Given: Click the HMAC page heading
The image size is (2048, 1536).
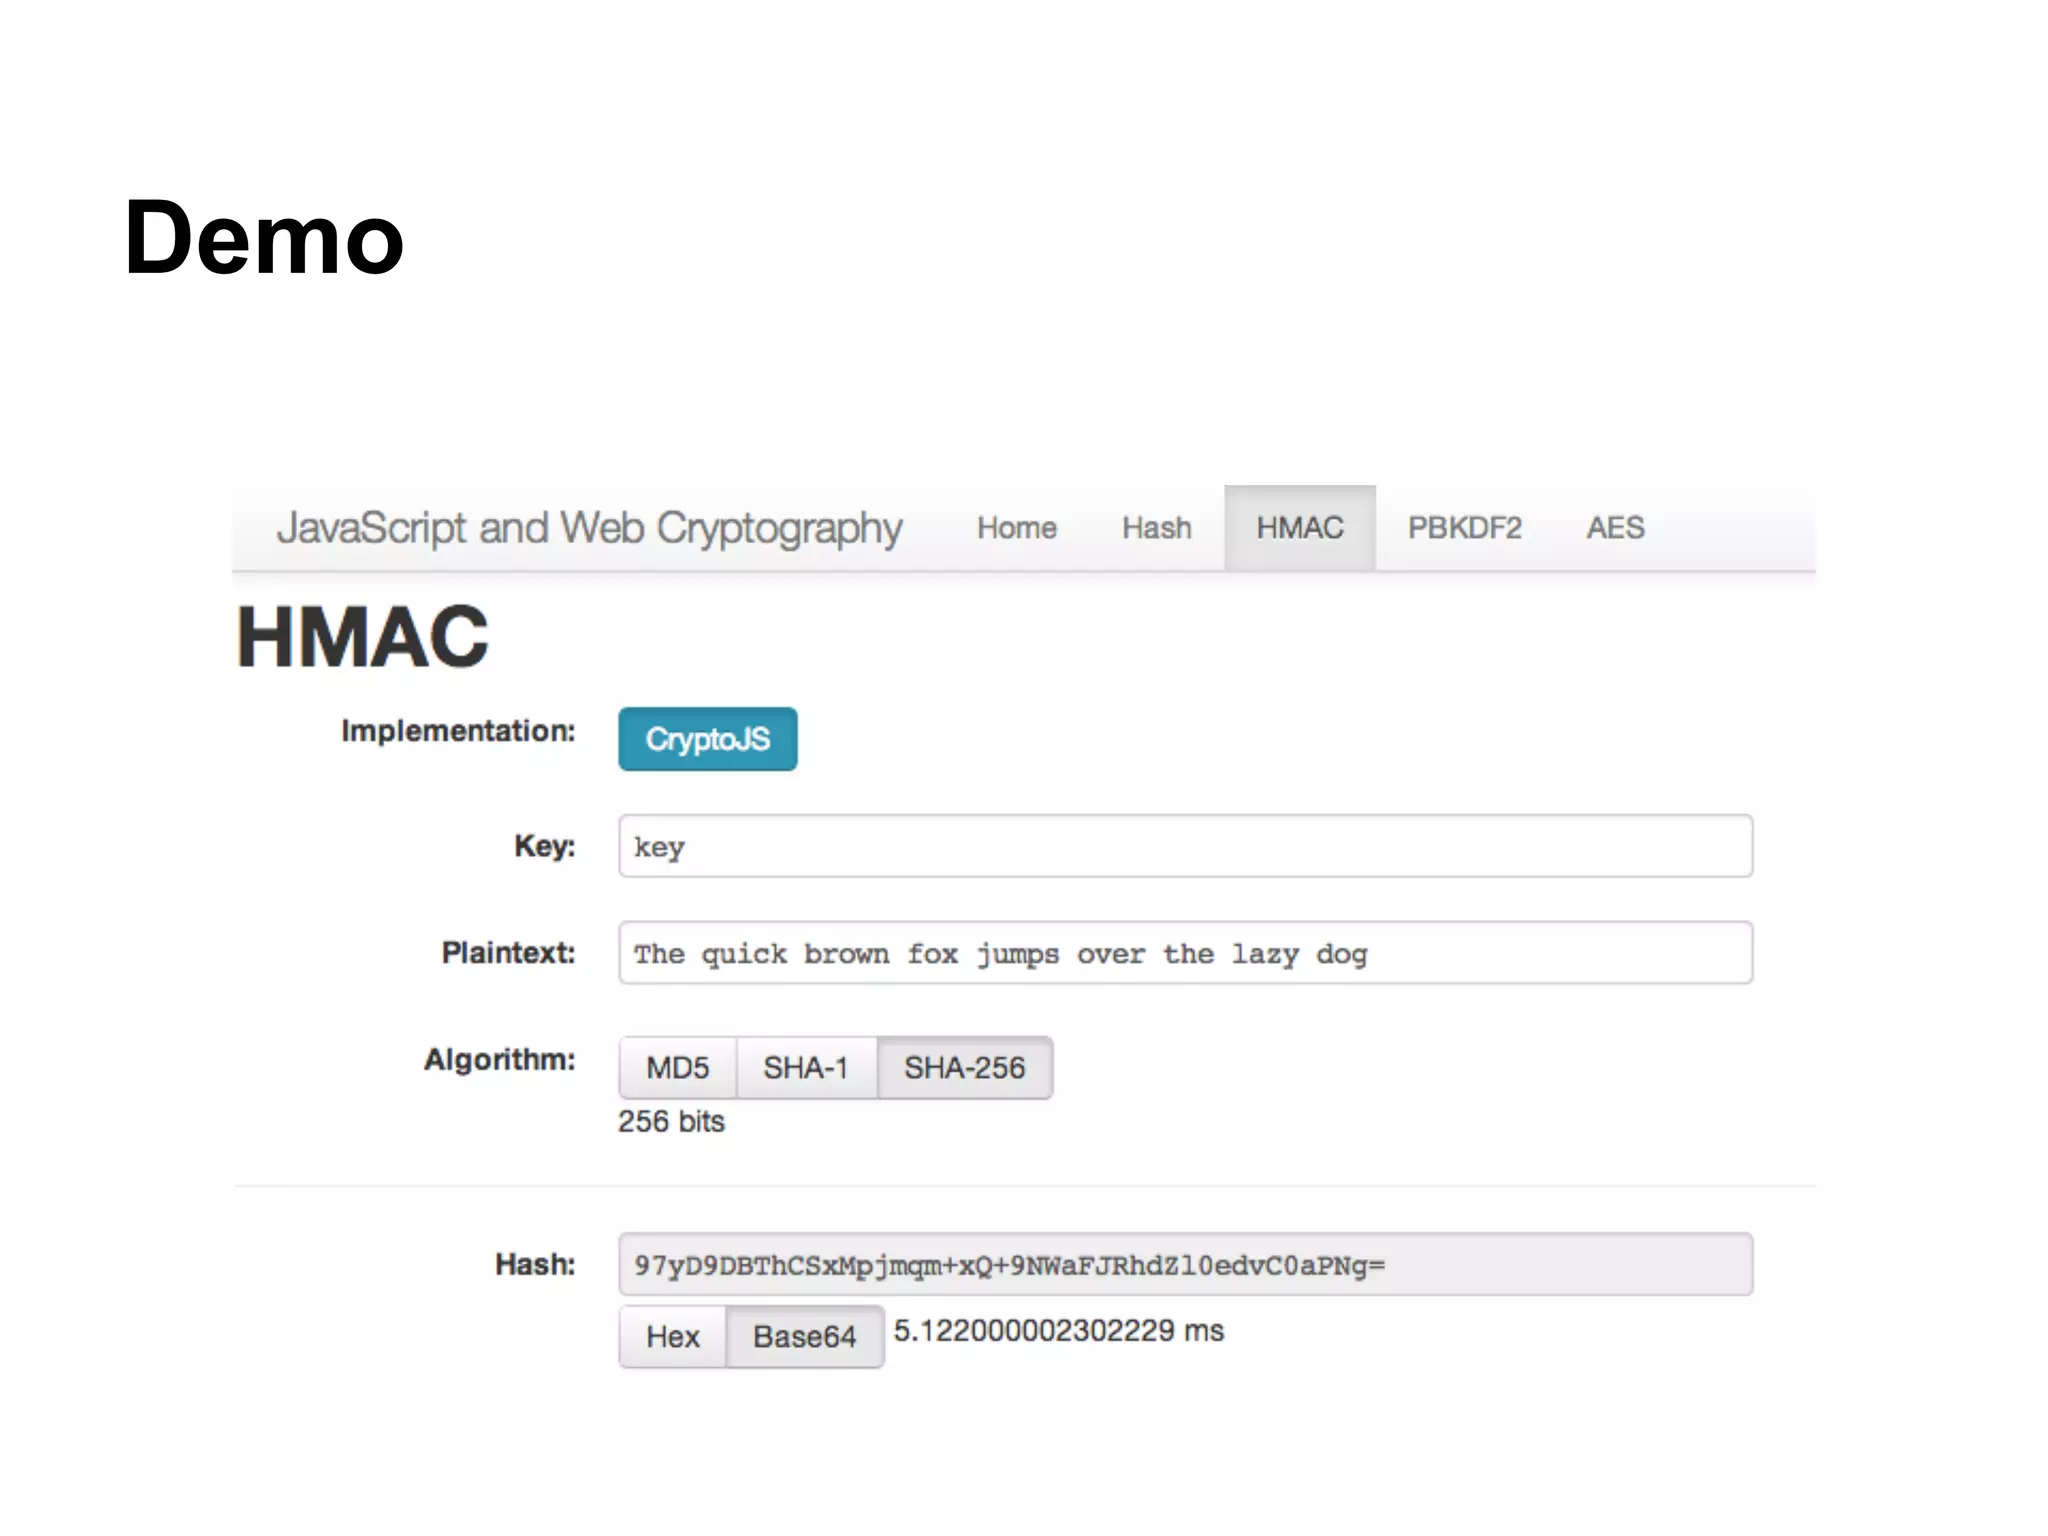Looking at the screenshot, I should tap(363, 638).
